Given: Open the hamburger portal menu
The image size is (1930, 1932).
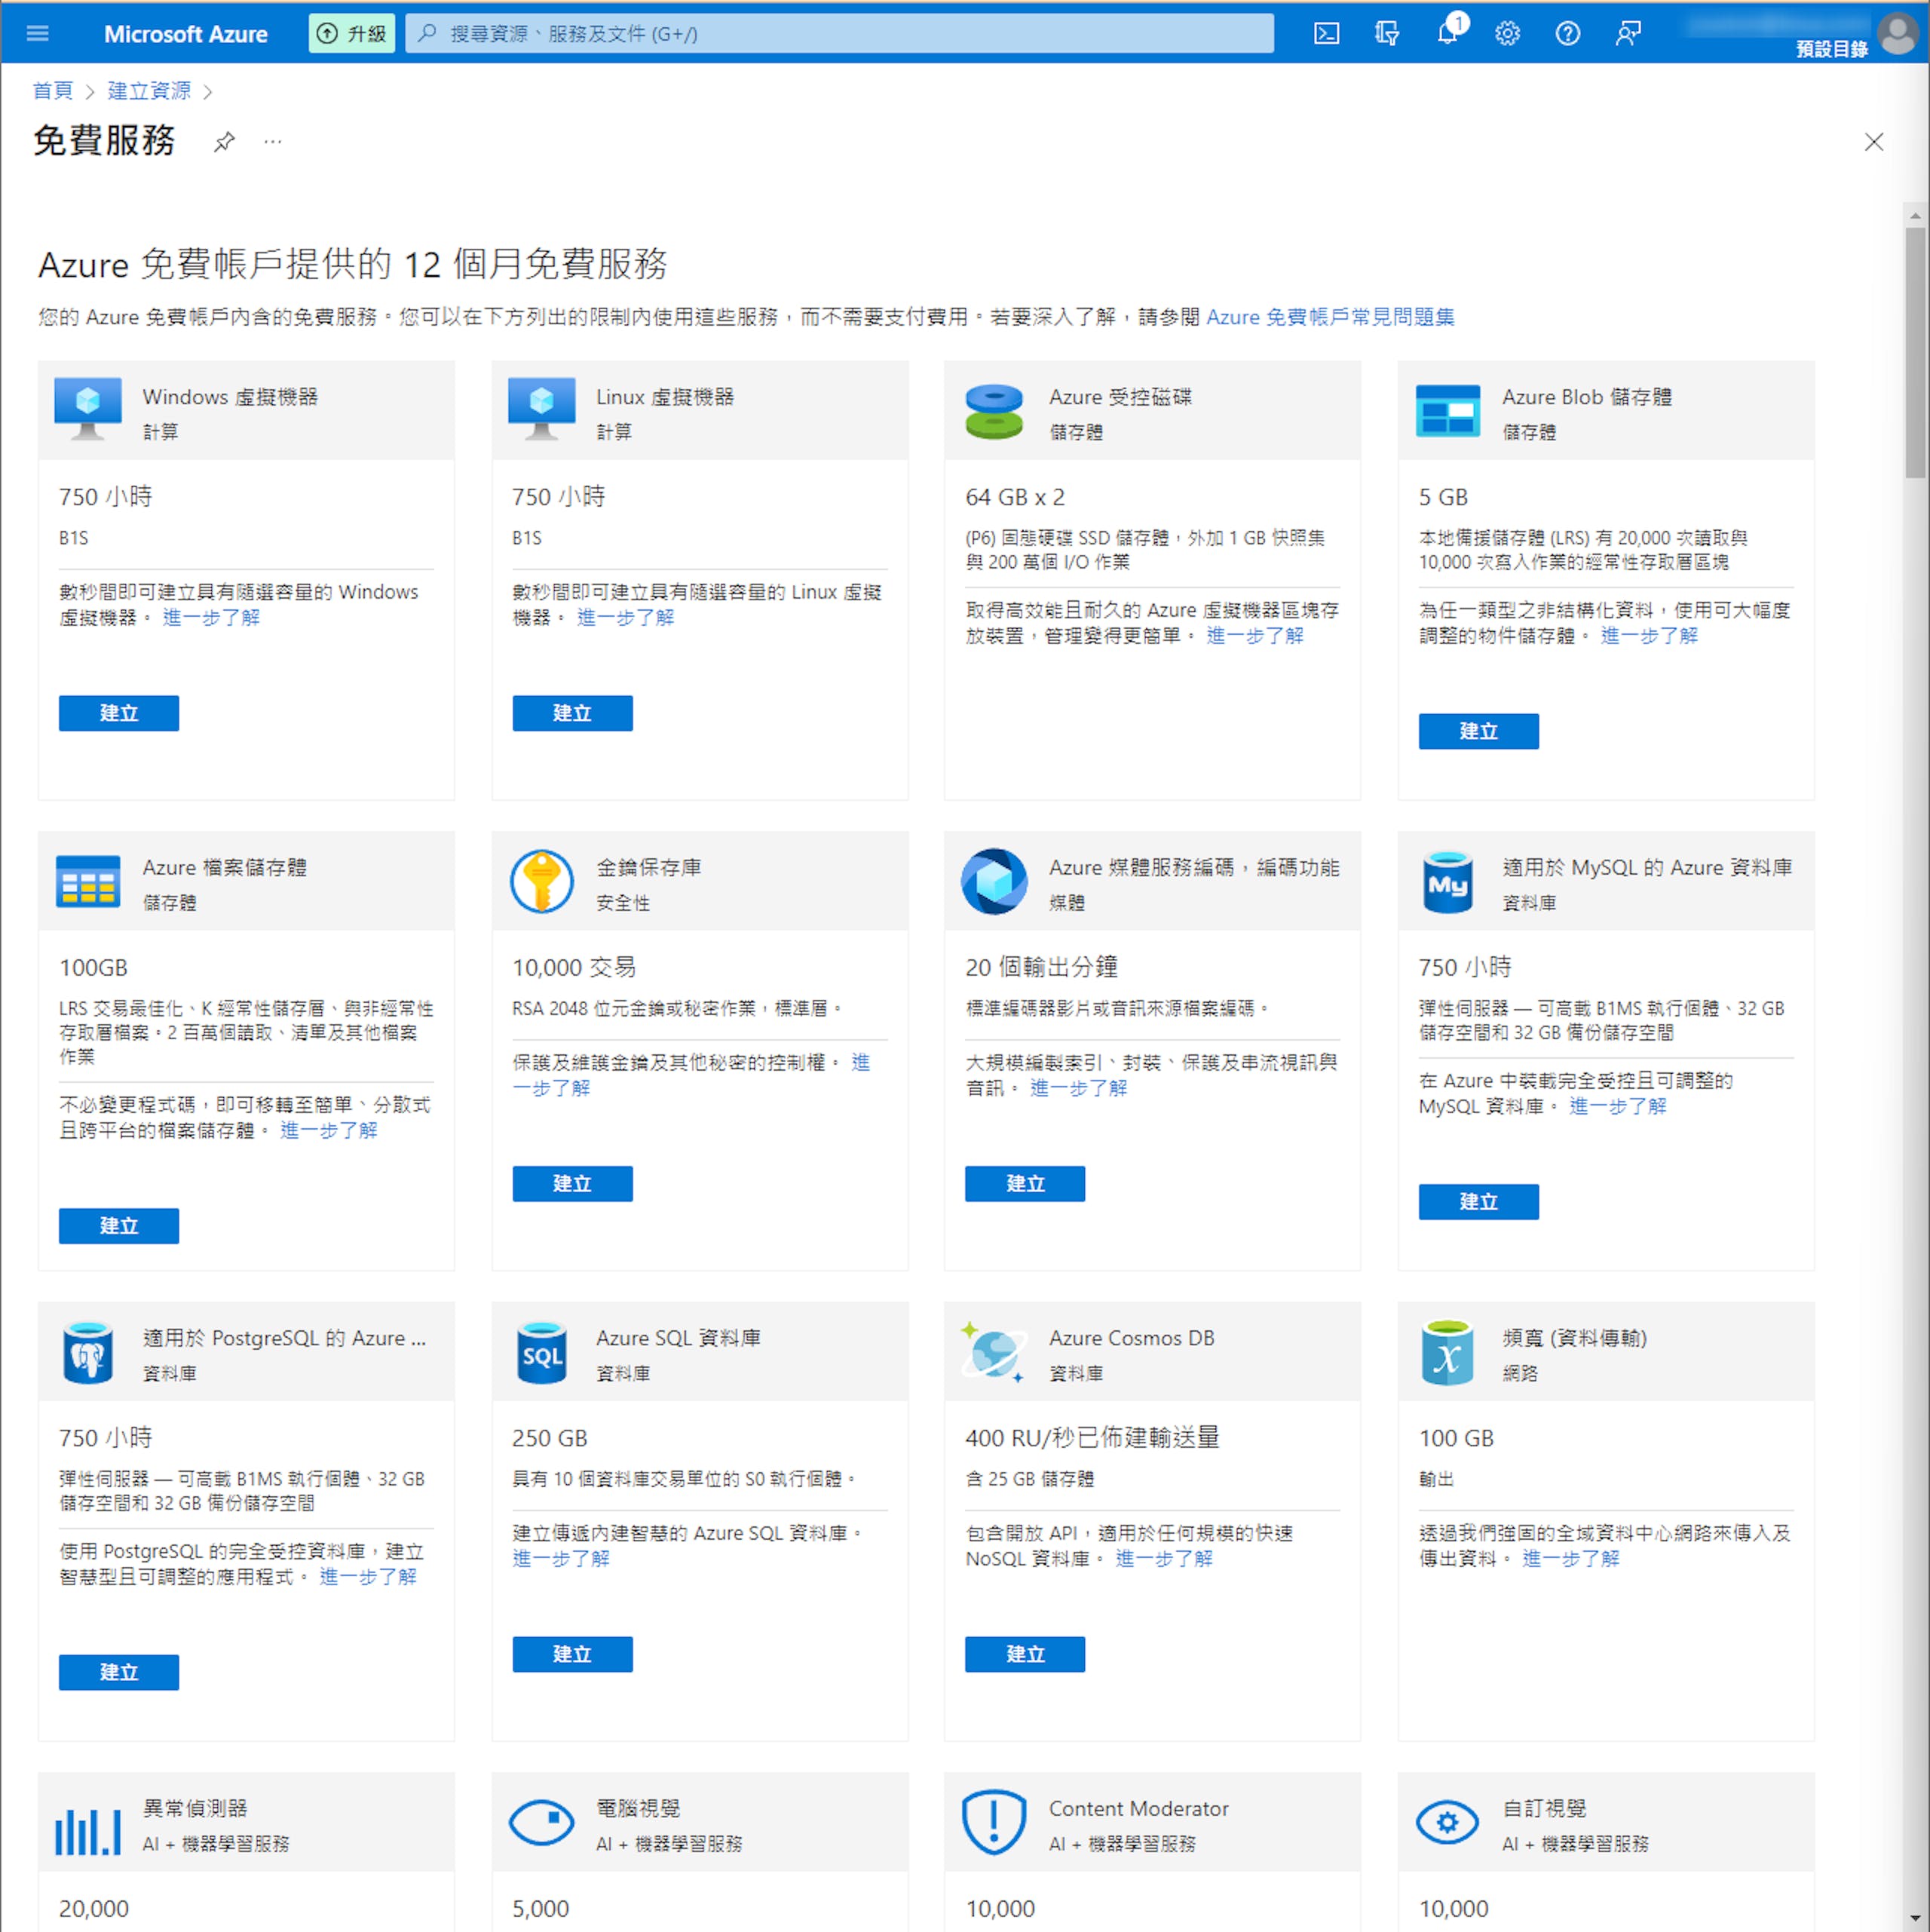Looking at the screenshot, I should click(37, 33).
